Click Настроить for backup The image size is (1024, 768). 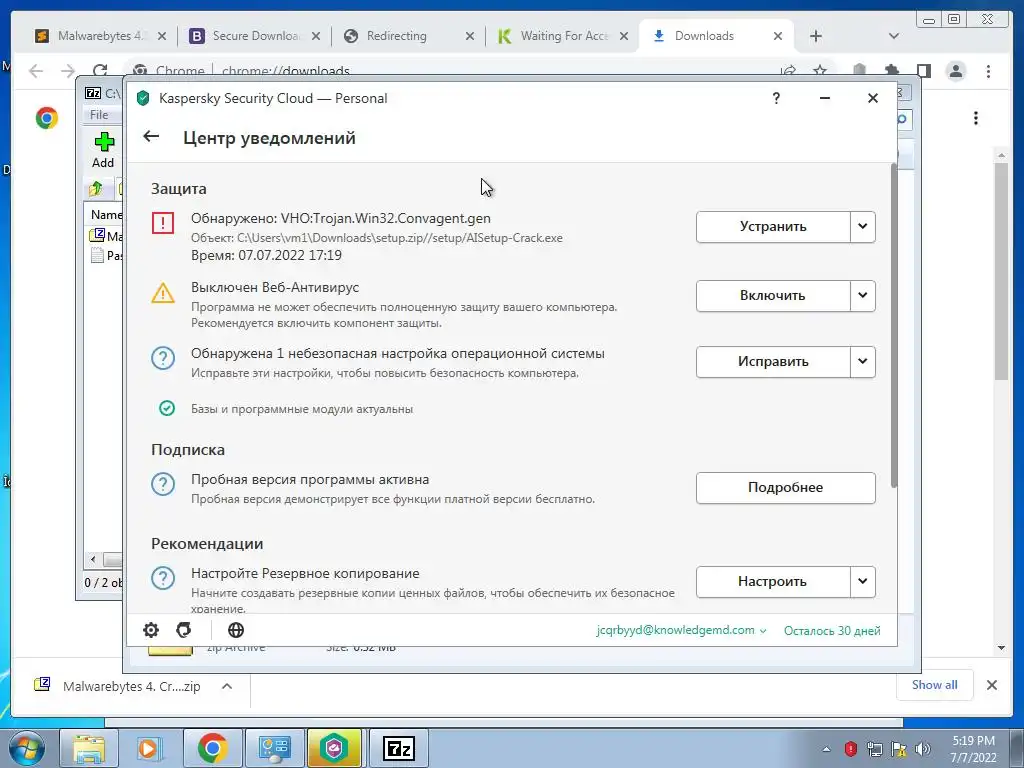click(x=773, y=581)
